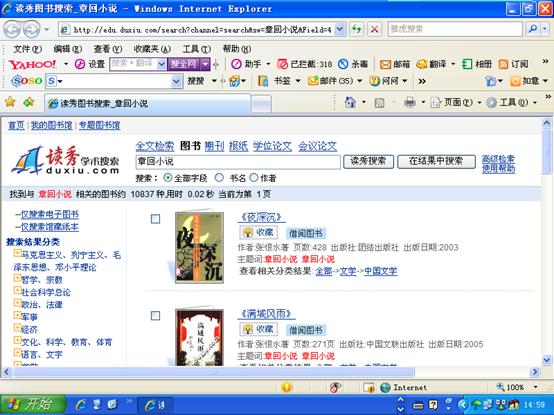Expand the 哲学、宗教 category

17,278
